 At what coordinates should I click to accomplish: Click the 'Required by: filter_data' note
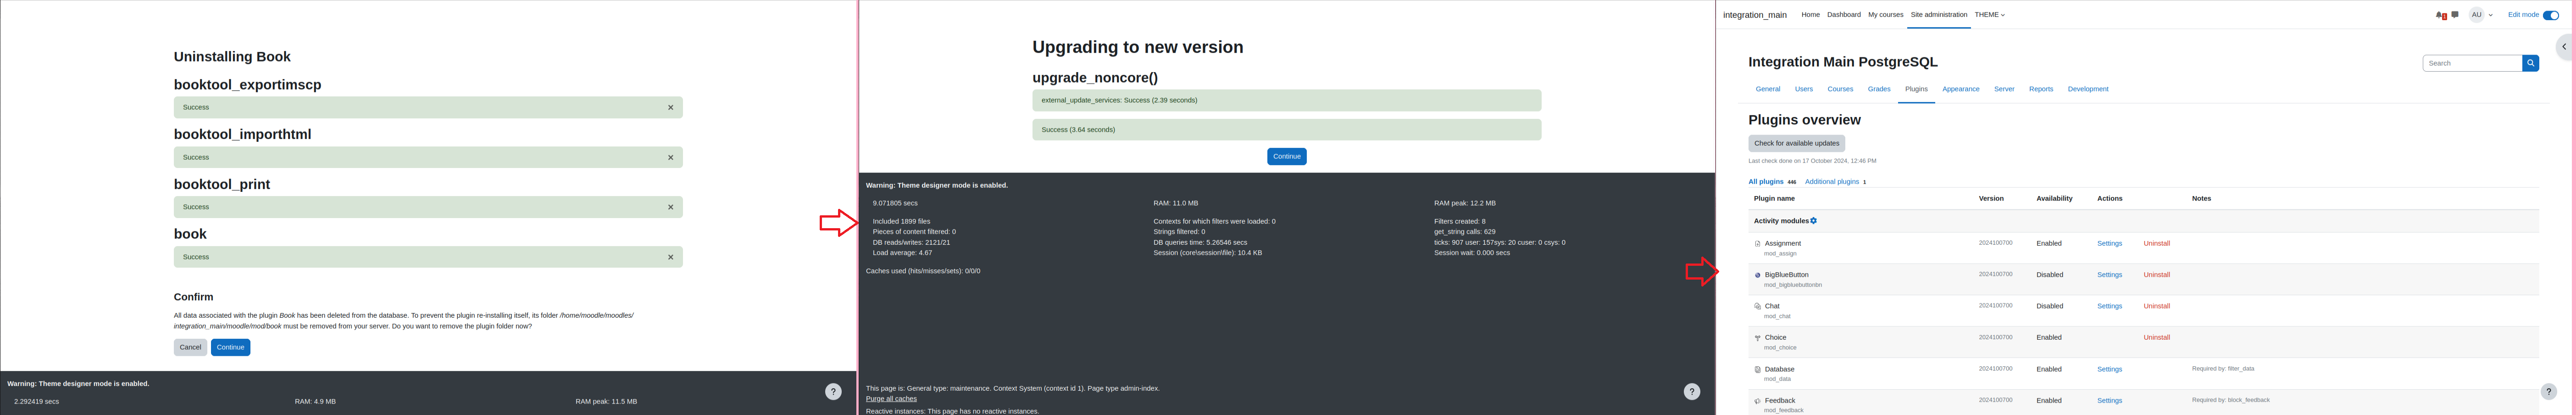point(2223,369)
